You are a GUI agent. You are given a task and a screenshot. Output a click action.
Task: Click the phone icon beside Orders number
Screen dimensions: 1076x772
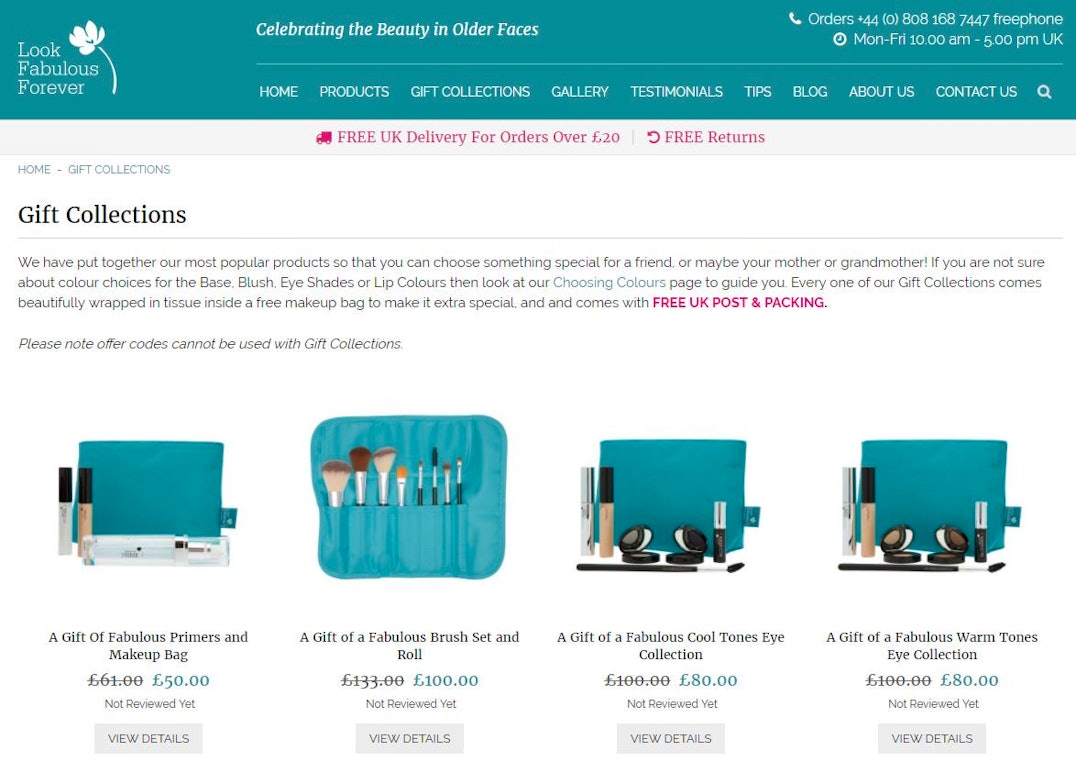(795, 19)
